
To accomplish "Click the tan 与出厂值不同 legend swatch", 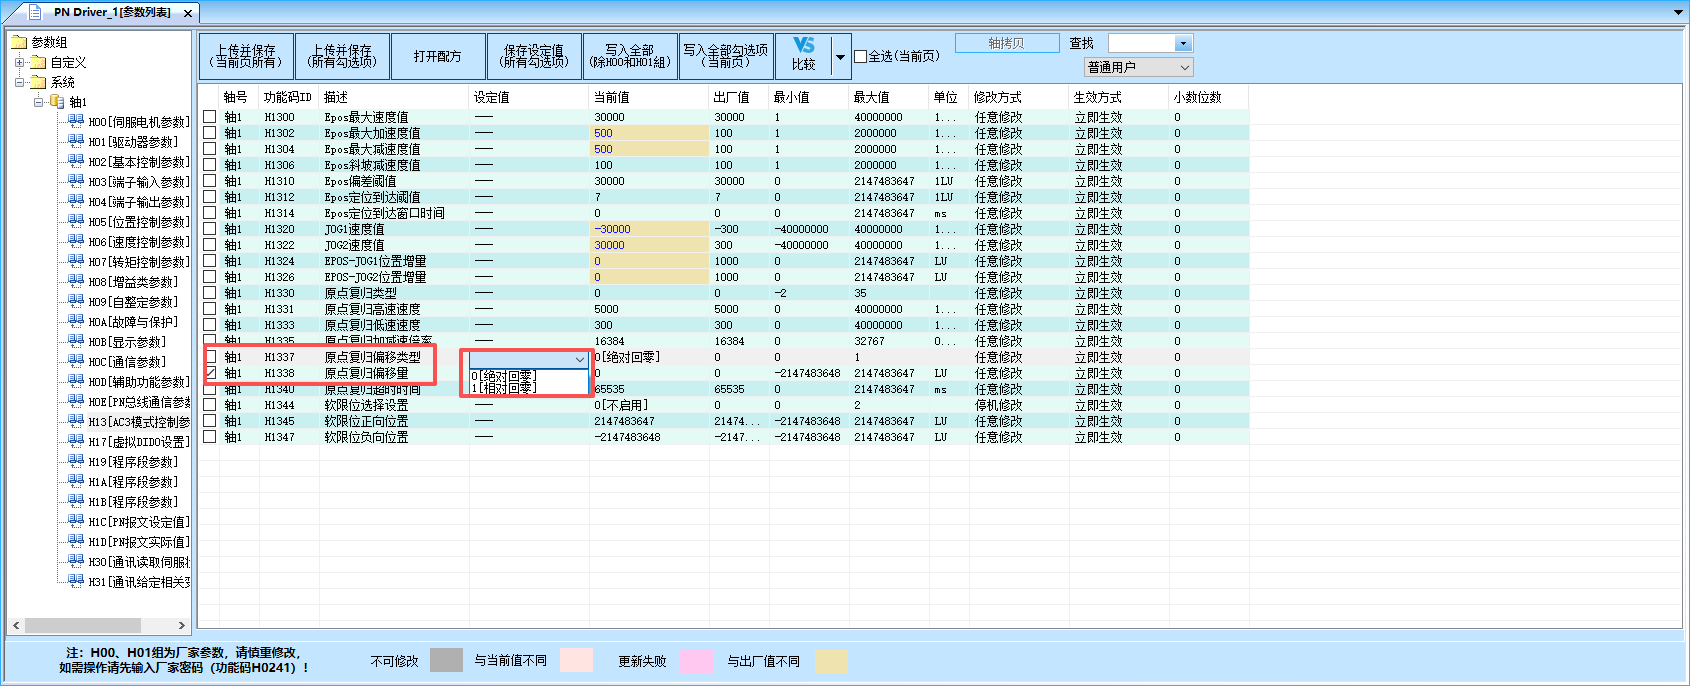I will click(x=831, y=660).
